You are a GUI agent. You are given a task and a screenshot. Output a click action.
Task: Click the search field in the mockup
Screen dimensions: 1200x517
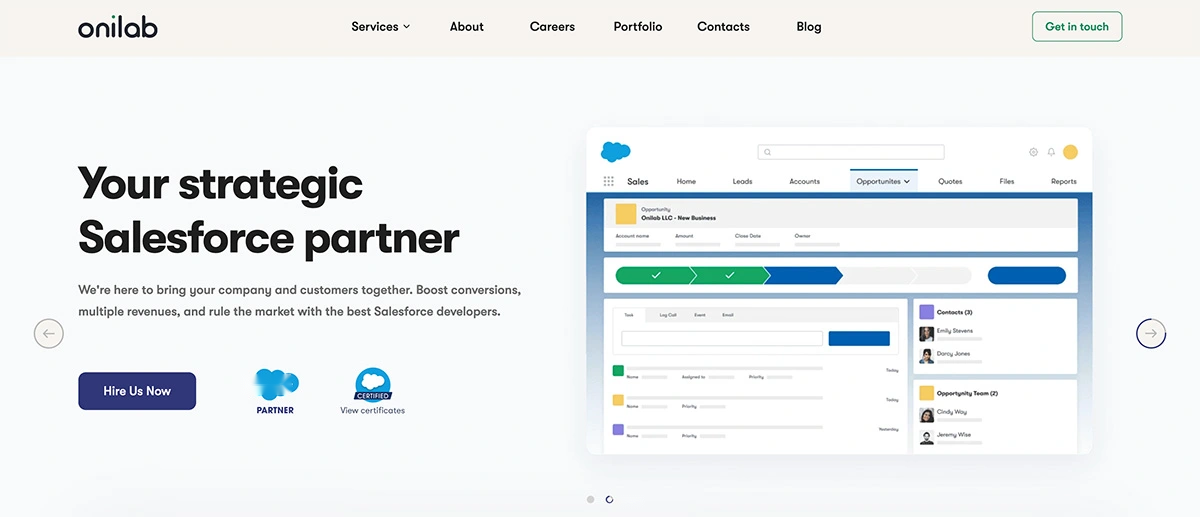coord(851,152)
